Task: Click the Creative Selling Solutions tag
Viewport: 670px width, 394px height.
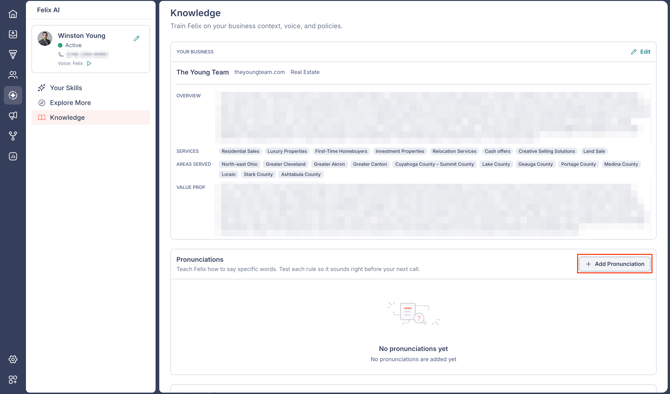Action: [x=547, y=151]
